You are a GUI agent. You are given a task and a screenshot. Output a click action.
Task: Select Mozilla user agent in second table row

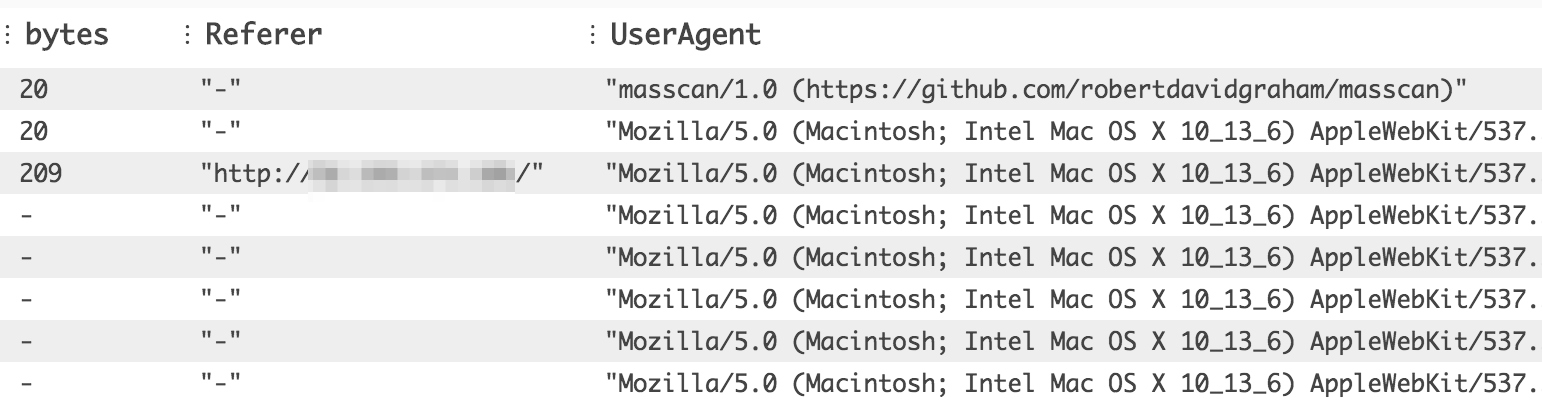1070,131
